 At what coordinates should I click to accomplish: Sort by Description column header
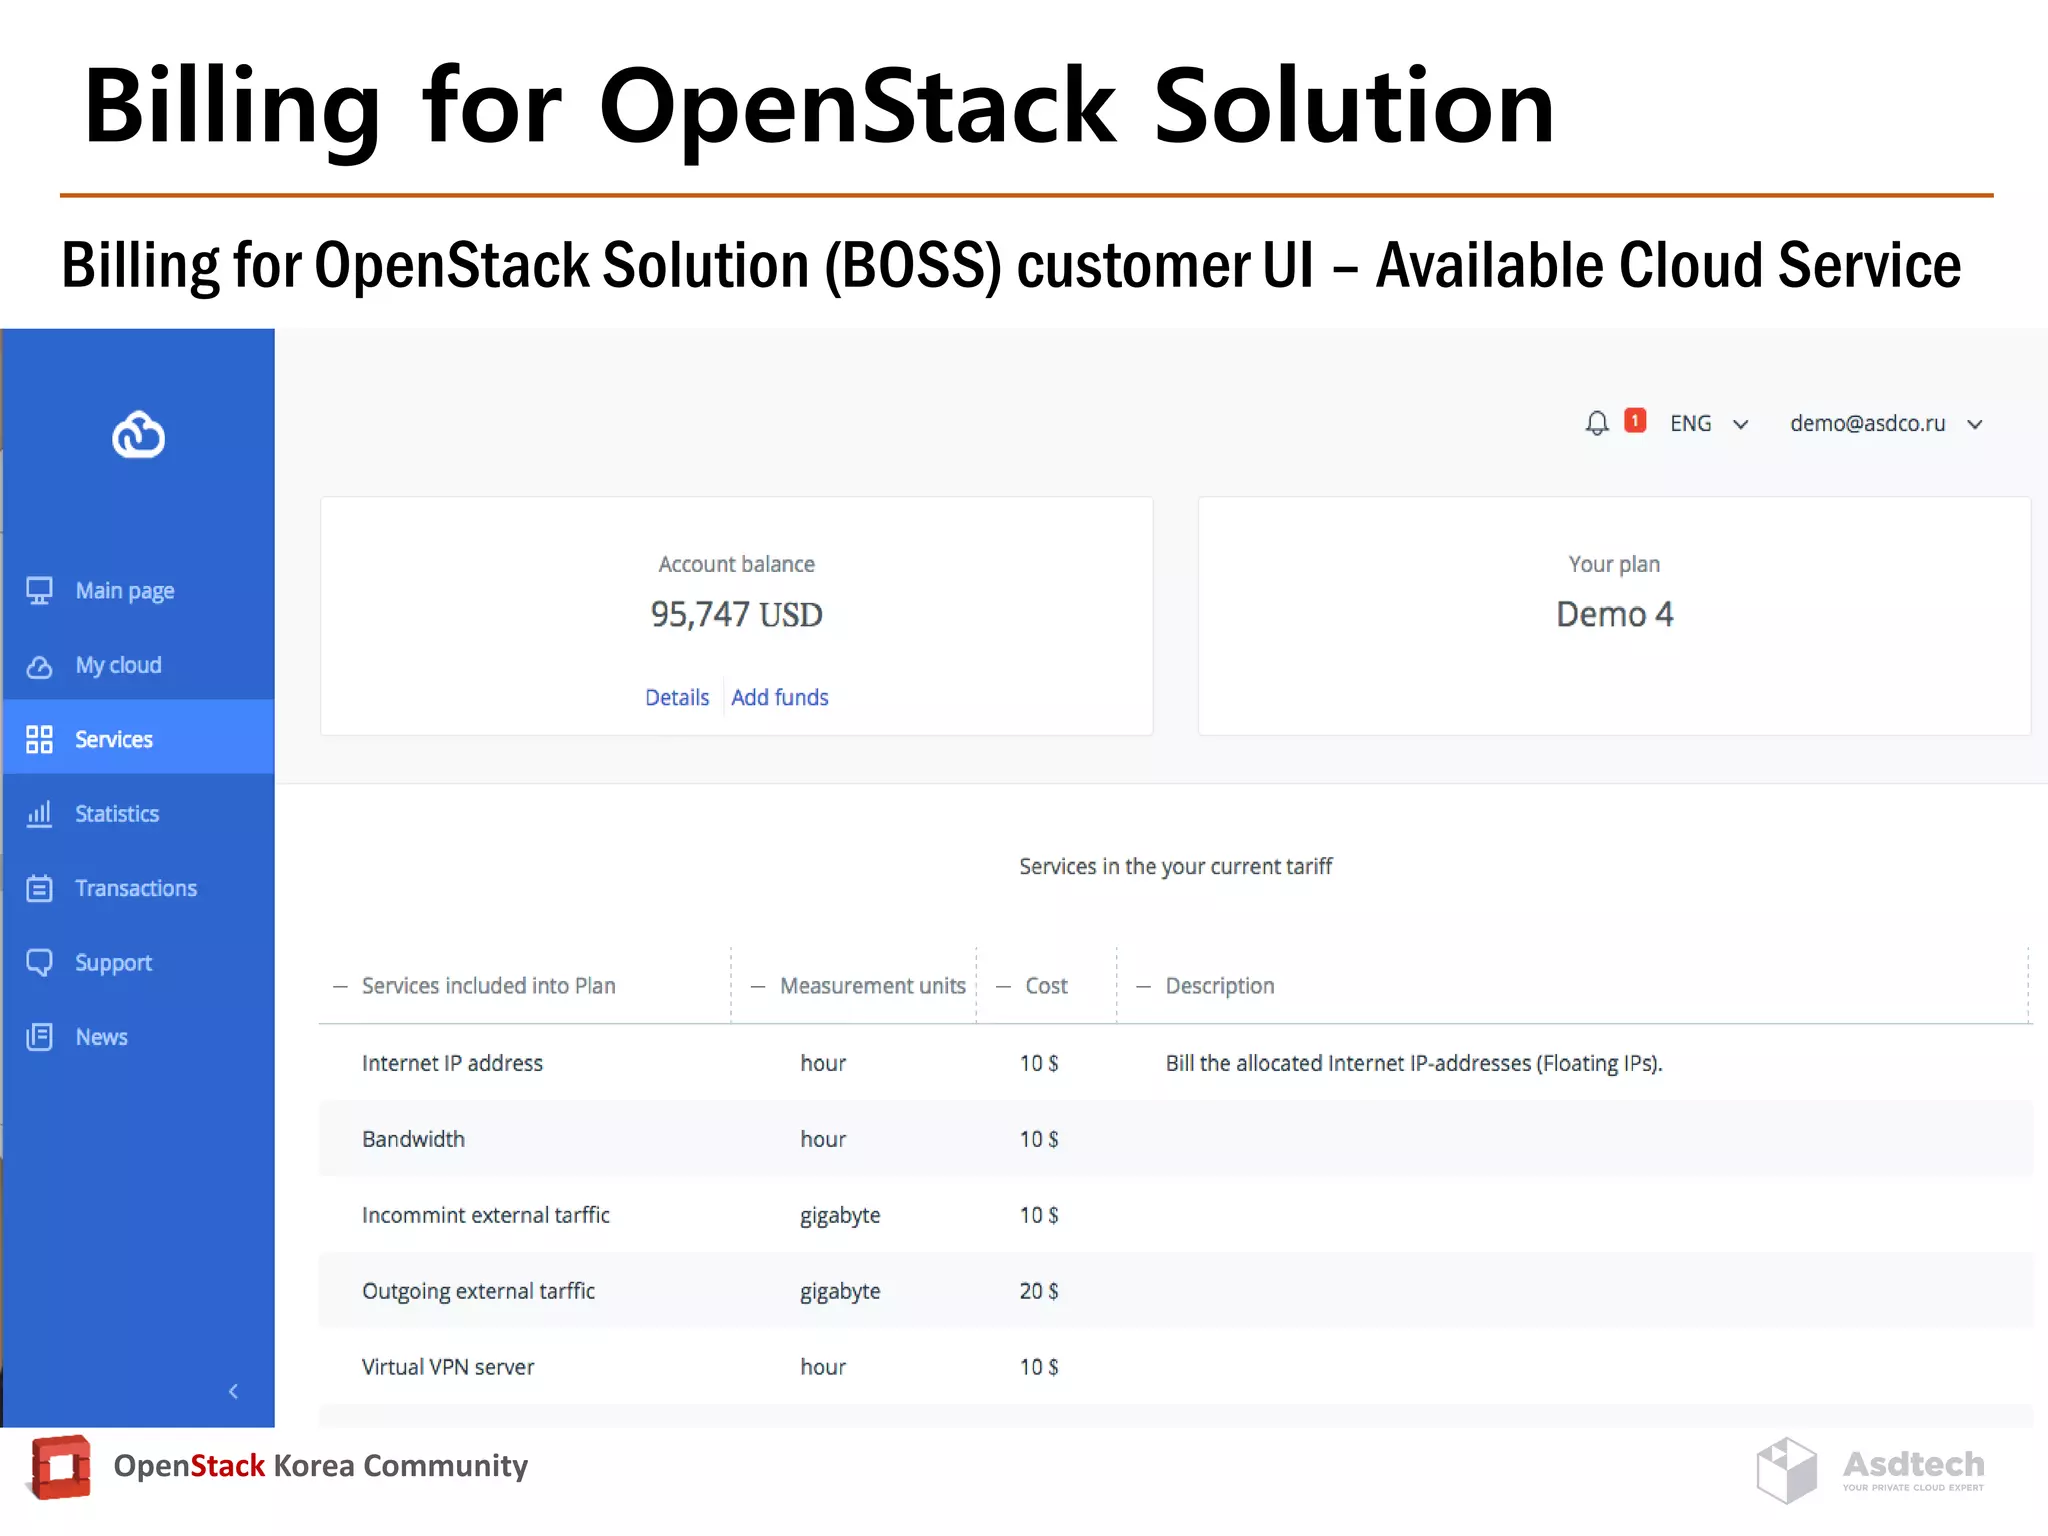coord(1220,986)
